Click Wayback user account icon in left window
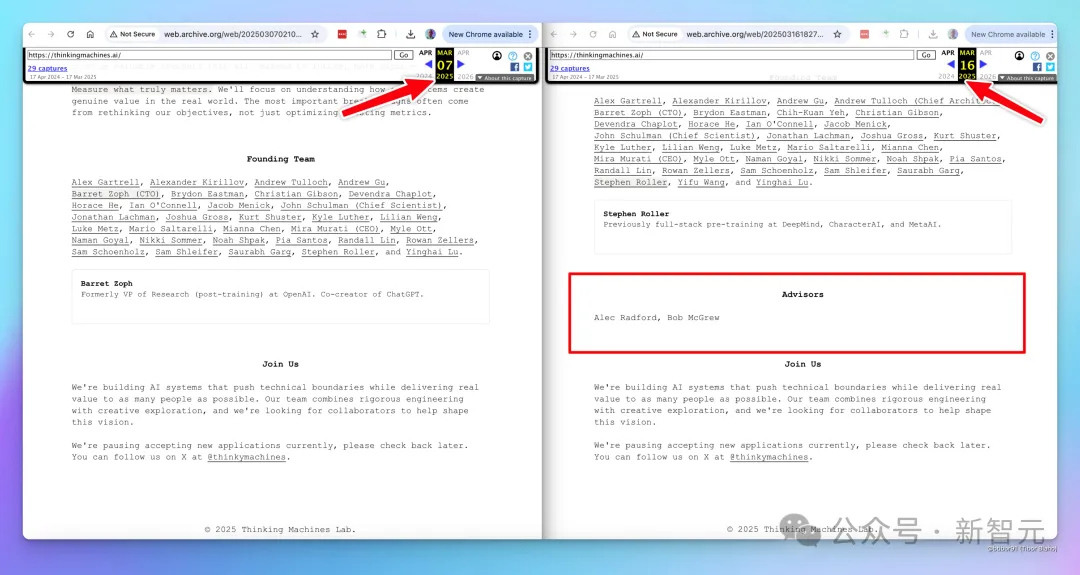 pos(497,56)
